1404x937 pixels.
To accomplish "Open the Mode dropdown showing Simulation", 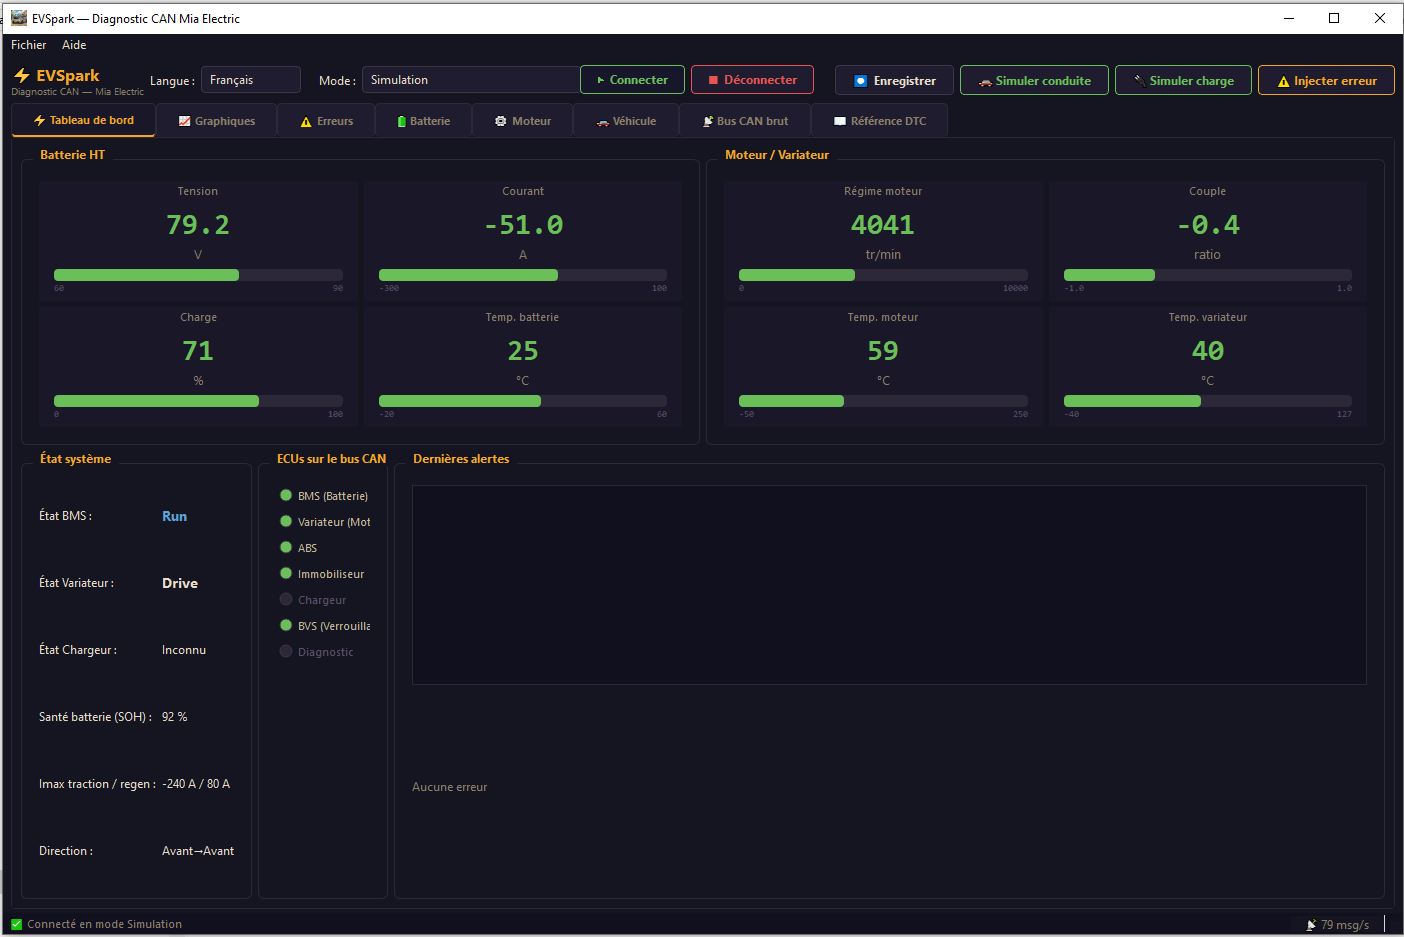I will pos(470,80).
